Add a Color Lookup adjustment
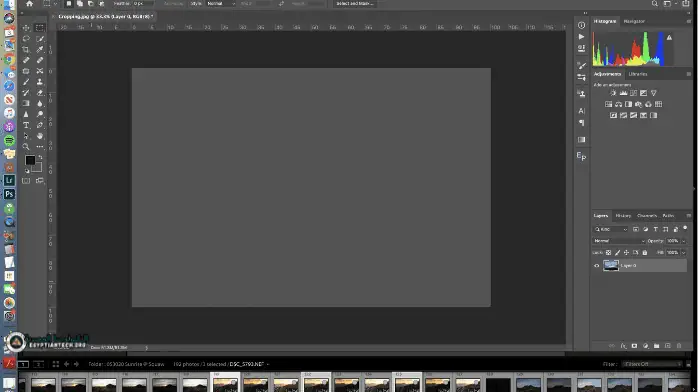This screenshot has height=392, width=698. (x=658, y=104)
